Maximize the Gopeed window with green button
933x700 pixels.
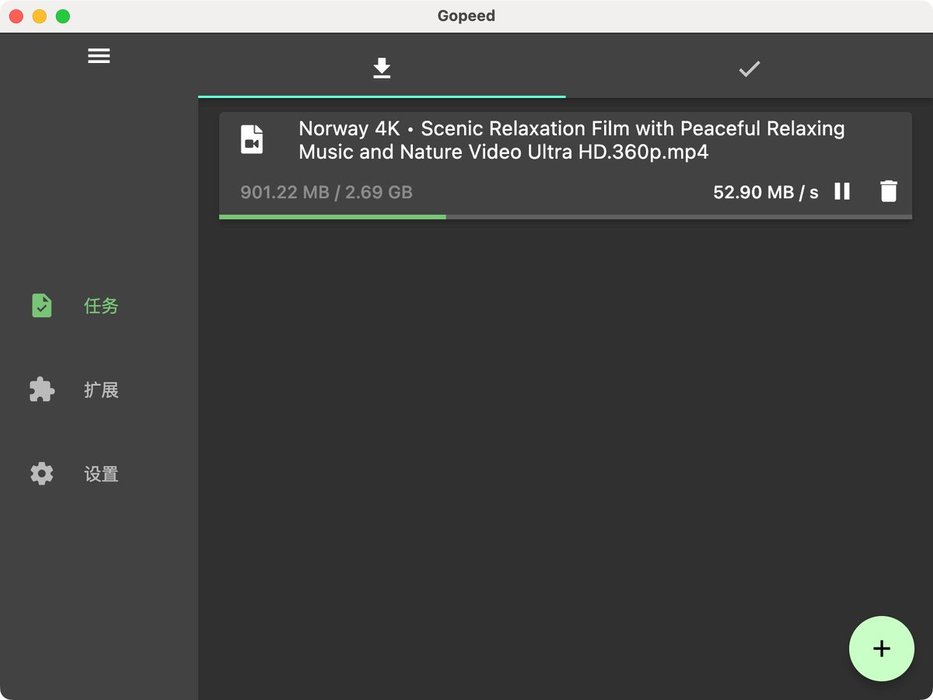pos(62,16)
